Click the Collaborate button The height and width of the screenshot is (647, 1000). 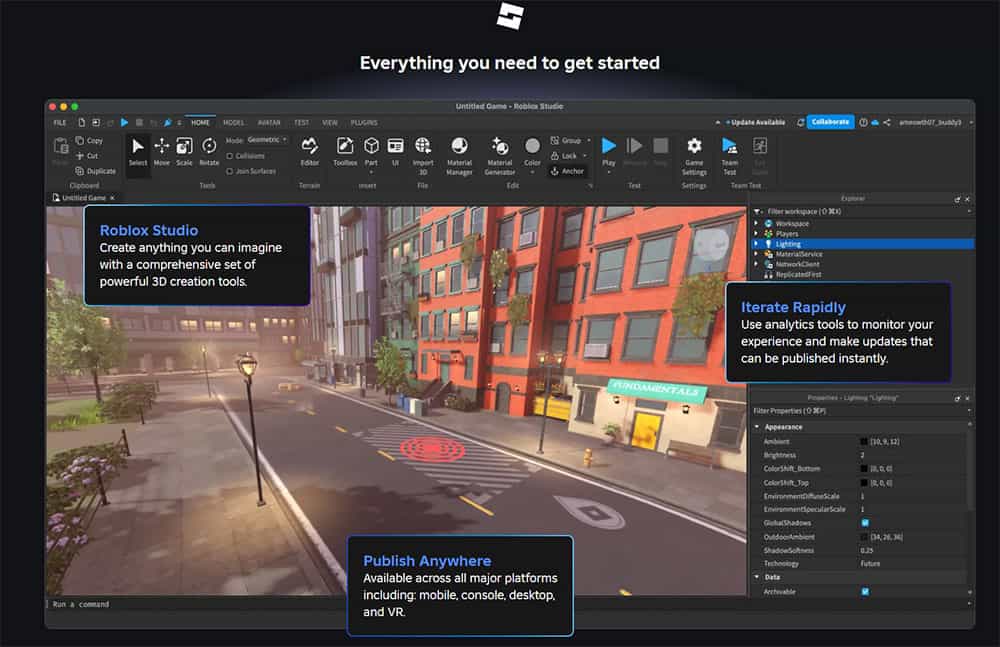(x=830, y=122)
